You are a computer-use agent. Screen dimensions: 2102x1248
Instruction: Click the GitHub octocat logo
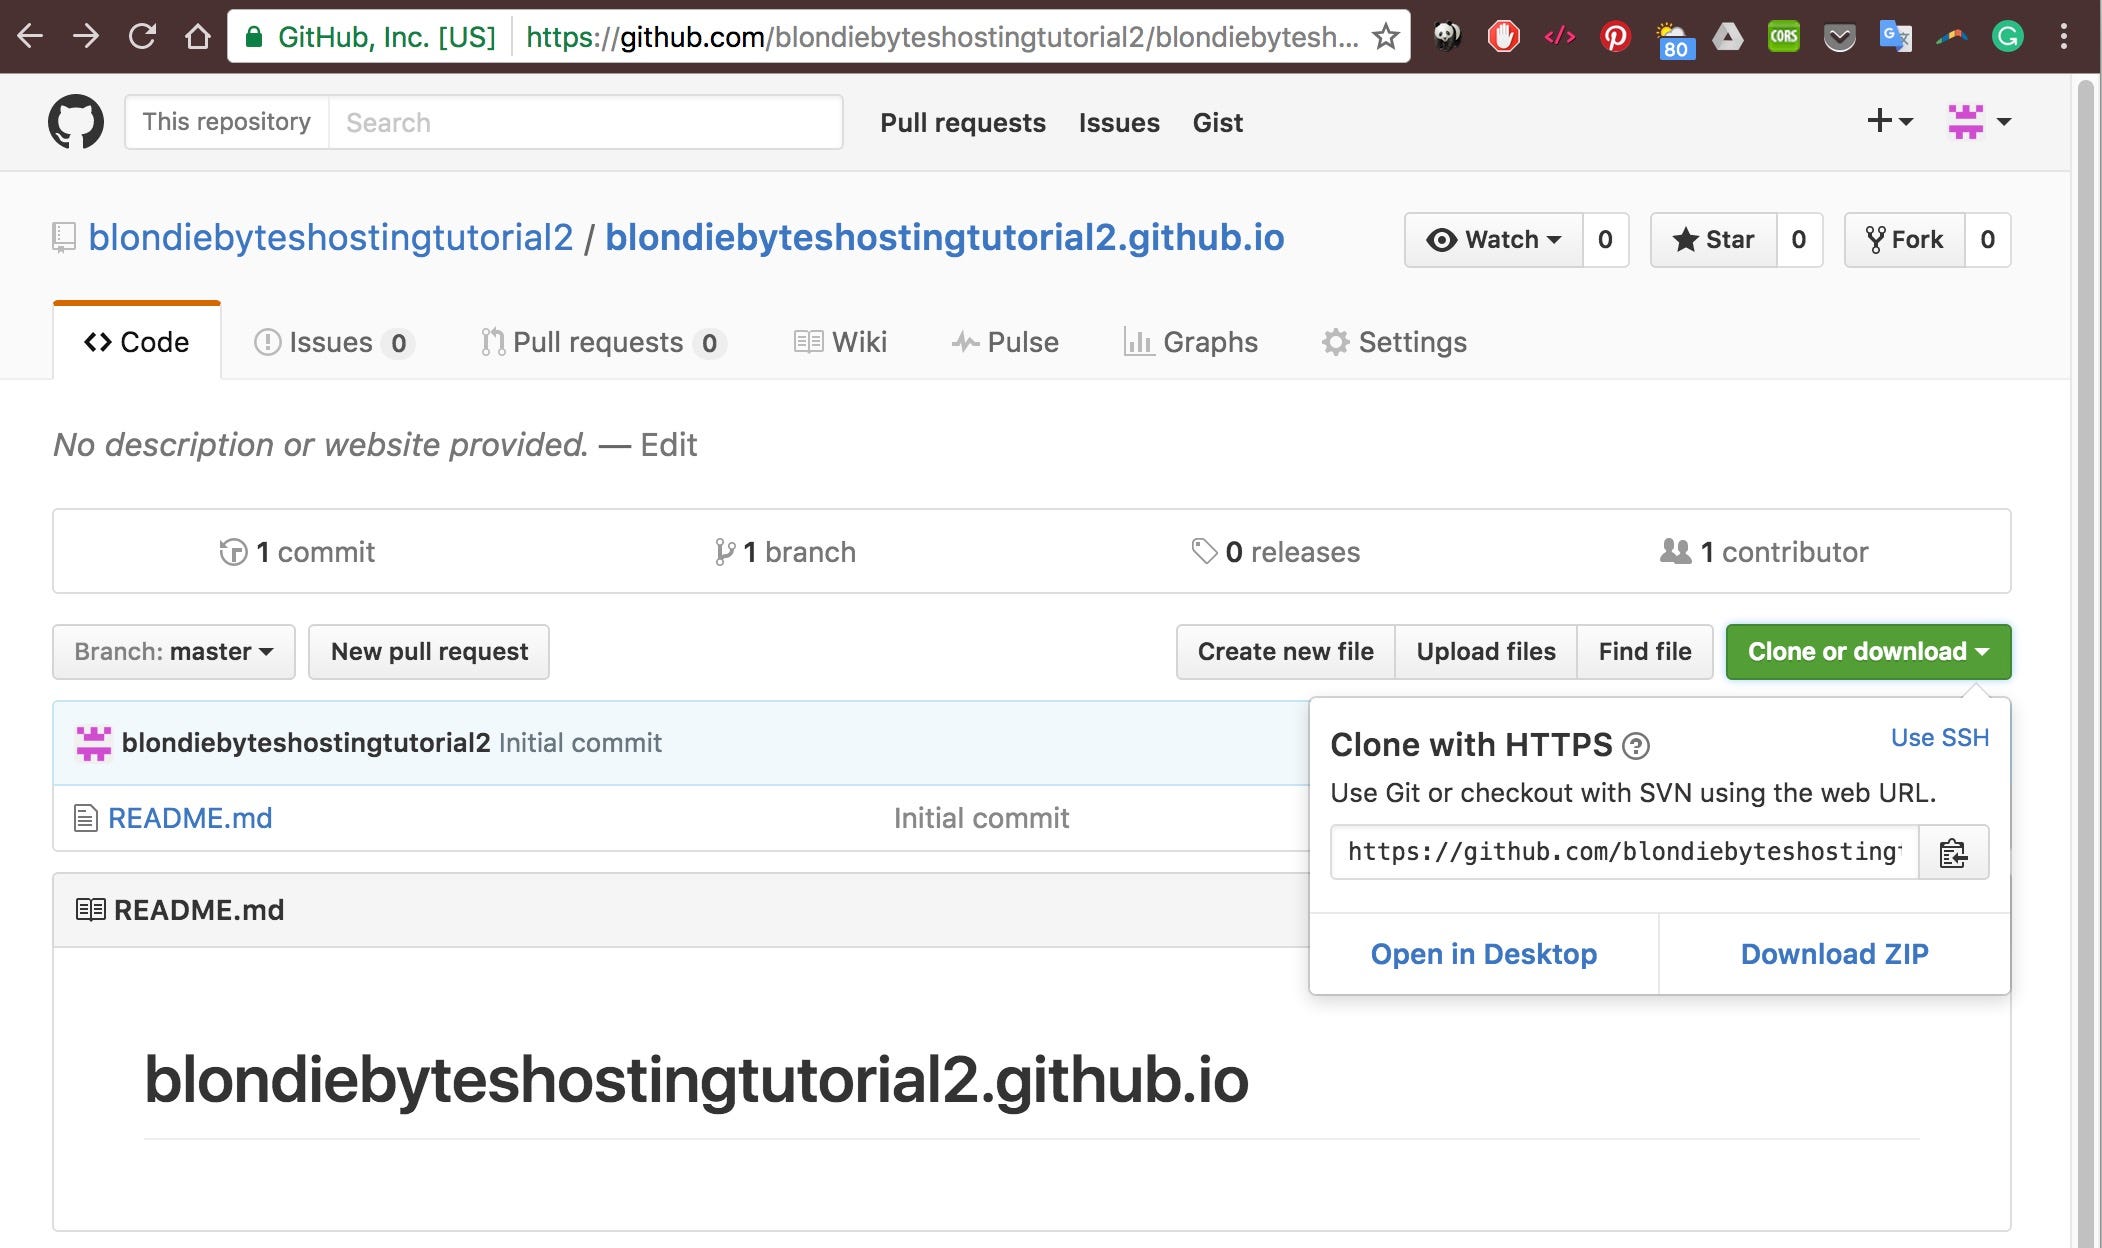coord(75,121)
